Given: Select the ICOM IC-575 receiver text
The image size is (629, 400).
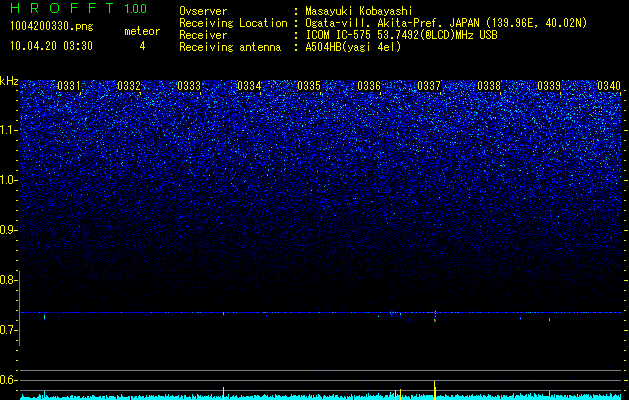Looking at the screenshot, I should [401, 35].
